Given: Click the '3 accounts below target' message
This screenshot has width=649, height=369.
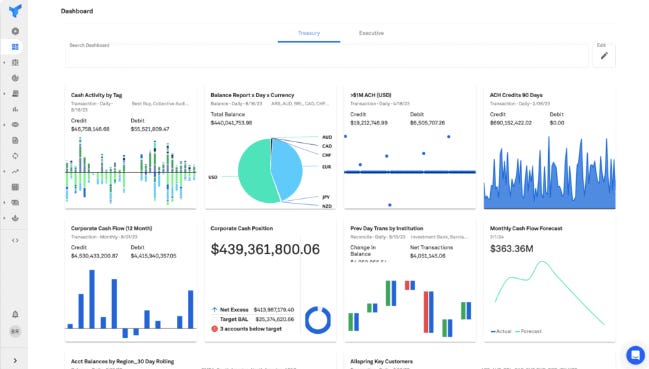Looking at the screenshot, I should (251, 329).
